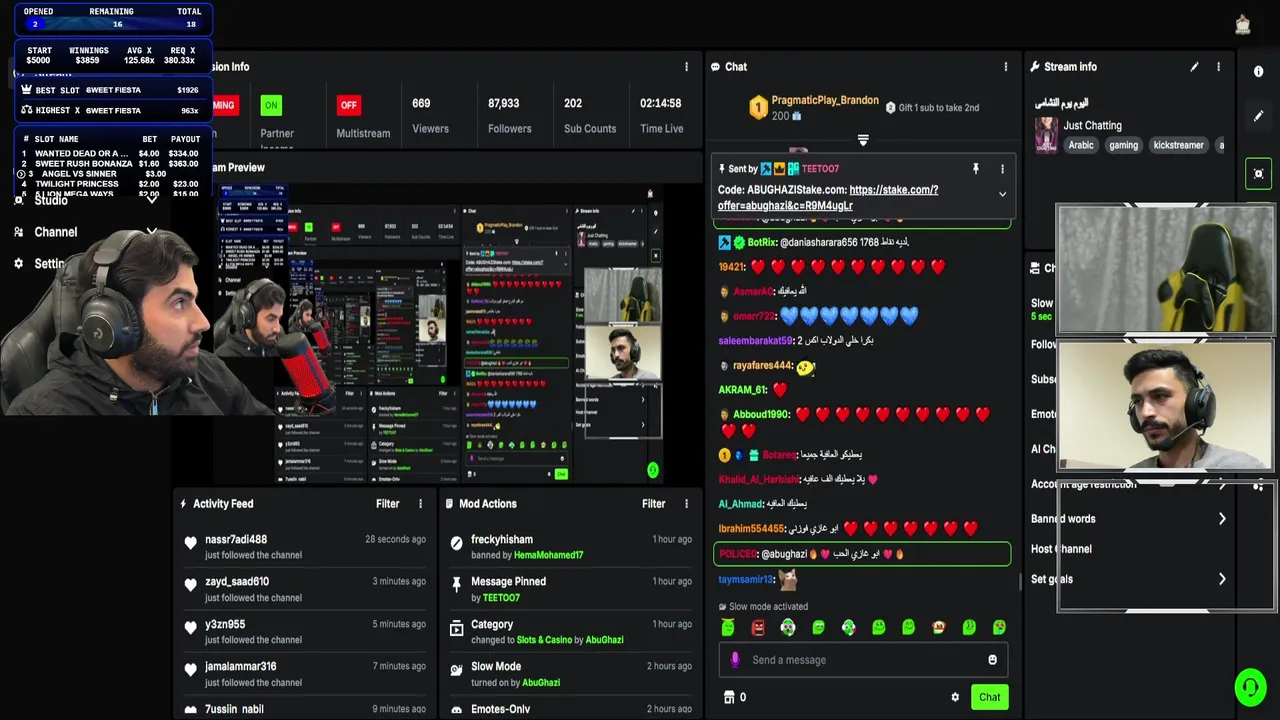The image size is (1280, 720).
Task: Open Banned words chevron arrow
Action: pos(1222,519)
